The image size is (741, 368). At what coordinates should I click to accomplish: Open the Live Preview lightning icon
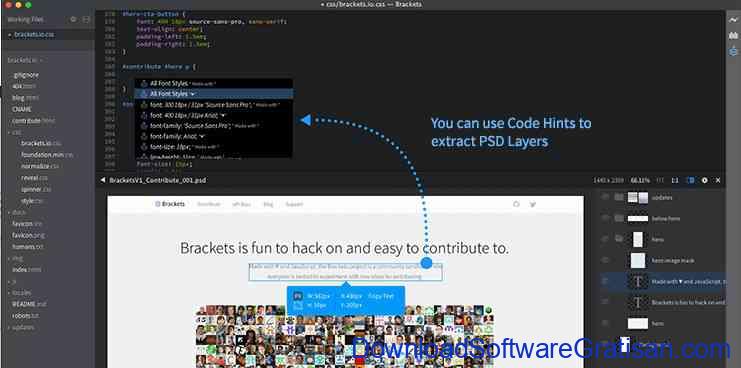733,20
